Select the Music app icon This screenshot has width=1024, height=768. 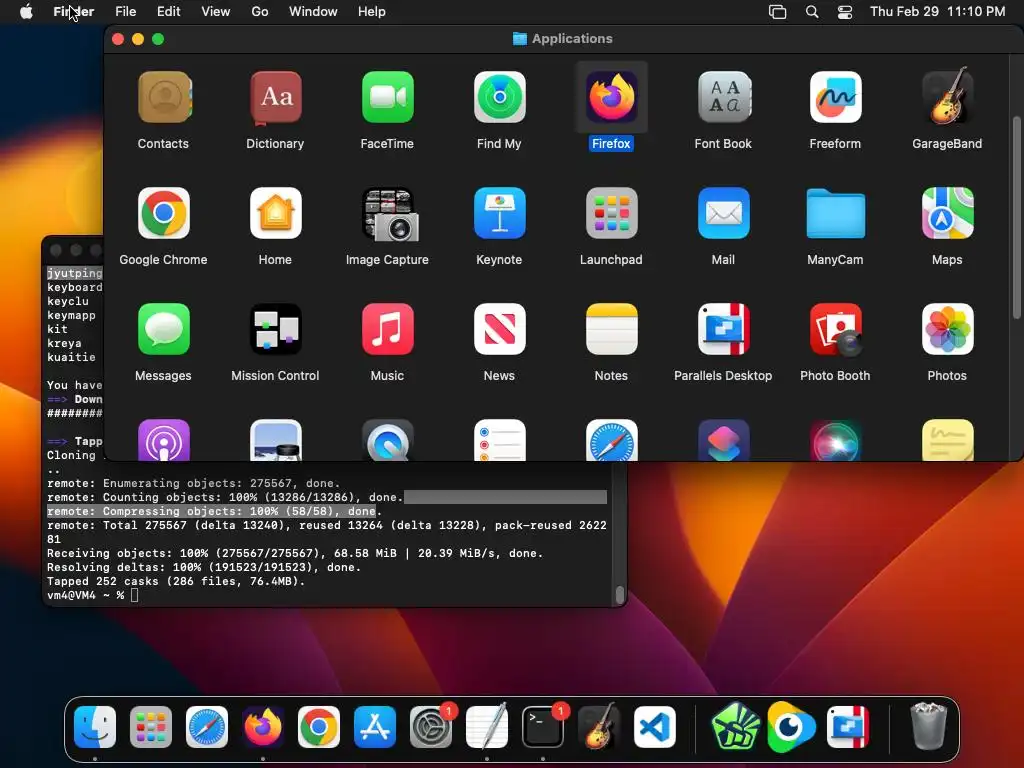387,329
